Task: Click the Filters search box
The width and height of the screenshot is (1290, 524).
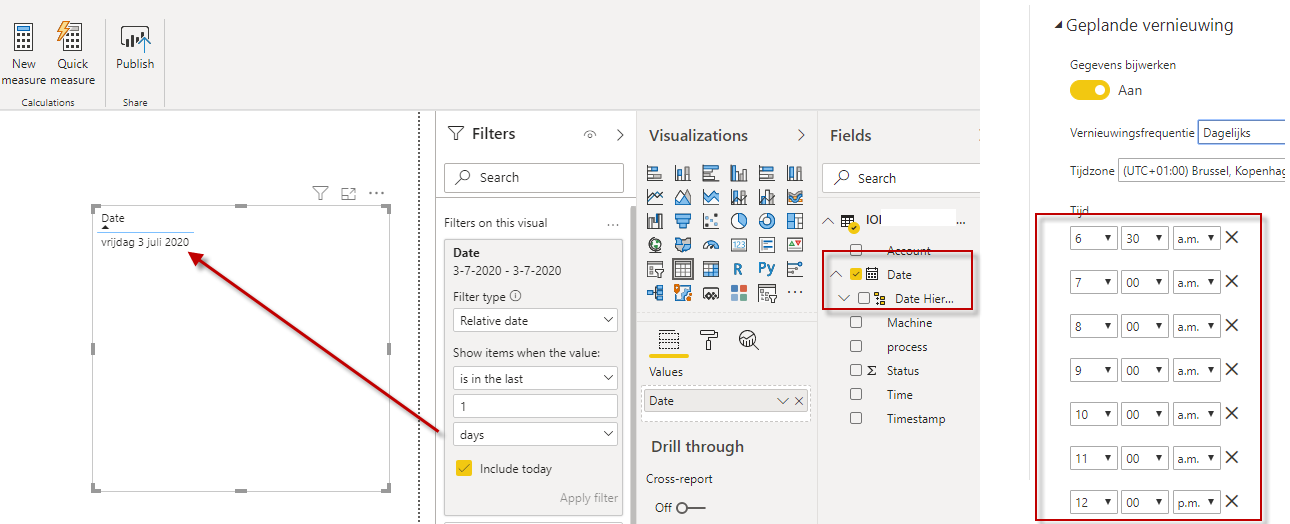Action: (534, 177)
